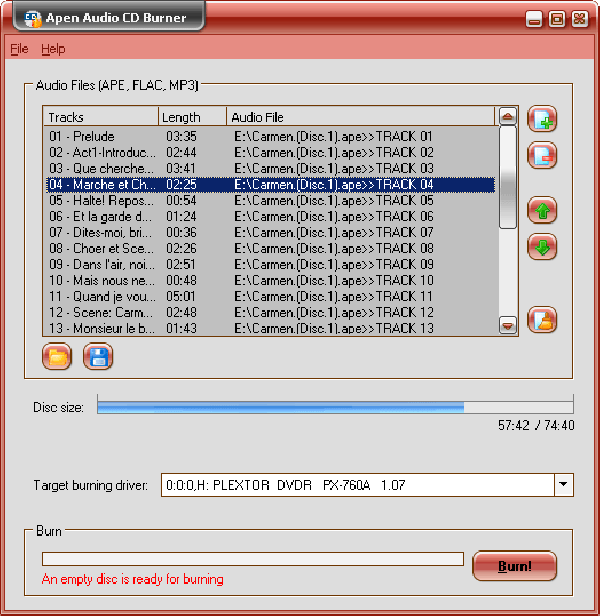Click file path ending TRACK 02
The width and height of the screenshot is (600, 616).
click(334, 152)
